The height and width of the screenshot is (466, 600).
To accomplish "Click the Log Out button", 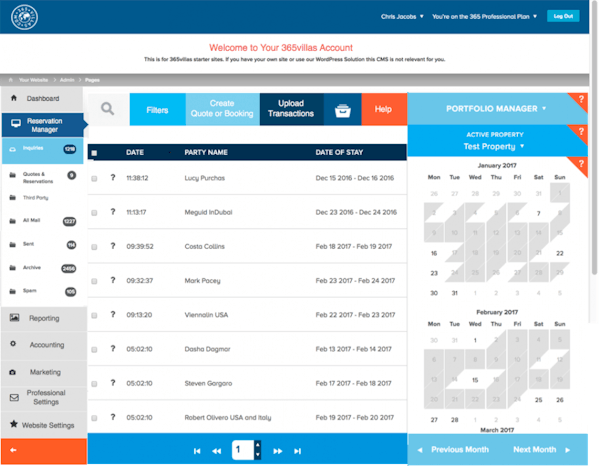I will tap(563, 16).
